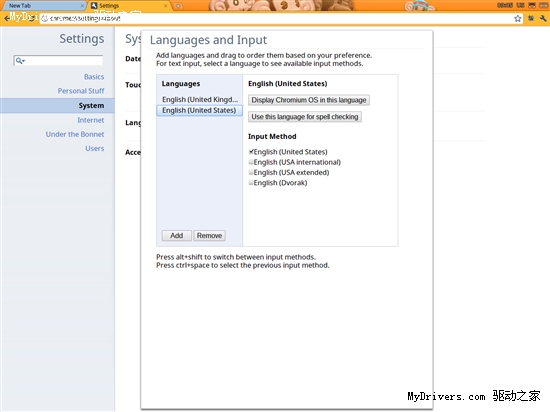Click the search magnifier dropdown in Settings
This screenshot has height=412, width=550.
point(20,61)
